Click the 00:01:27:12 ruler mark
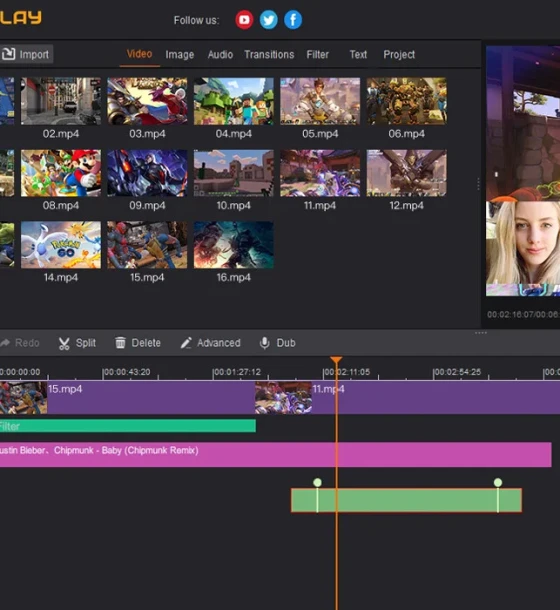 [237, 372]
